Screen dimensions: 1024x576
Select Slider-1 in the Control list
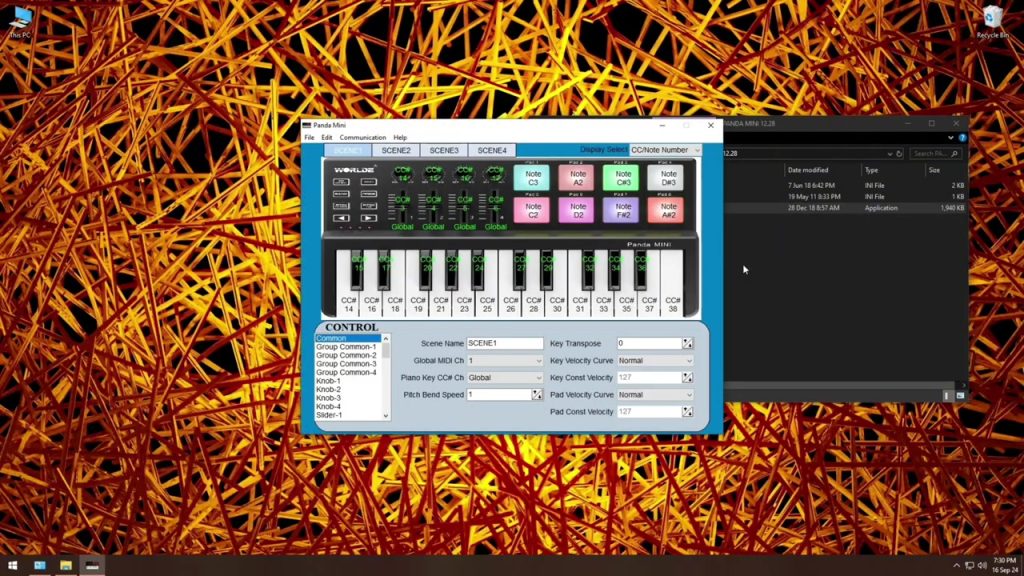pos(347,415)
